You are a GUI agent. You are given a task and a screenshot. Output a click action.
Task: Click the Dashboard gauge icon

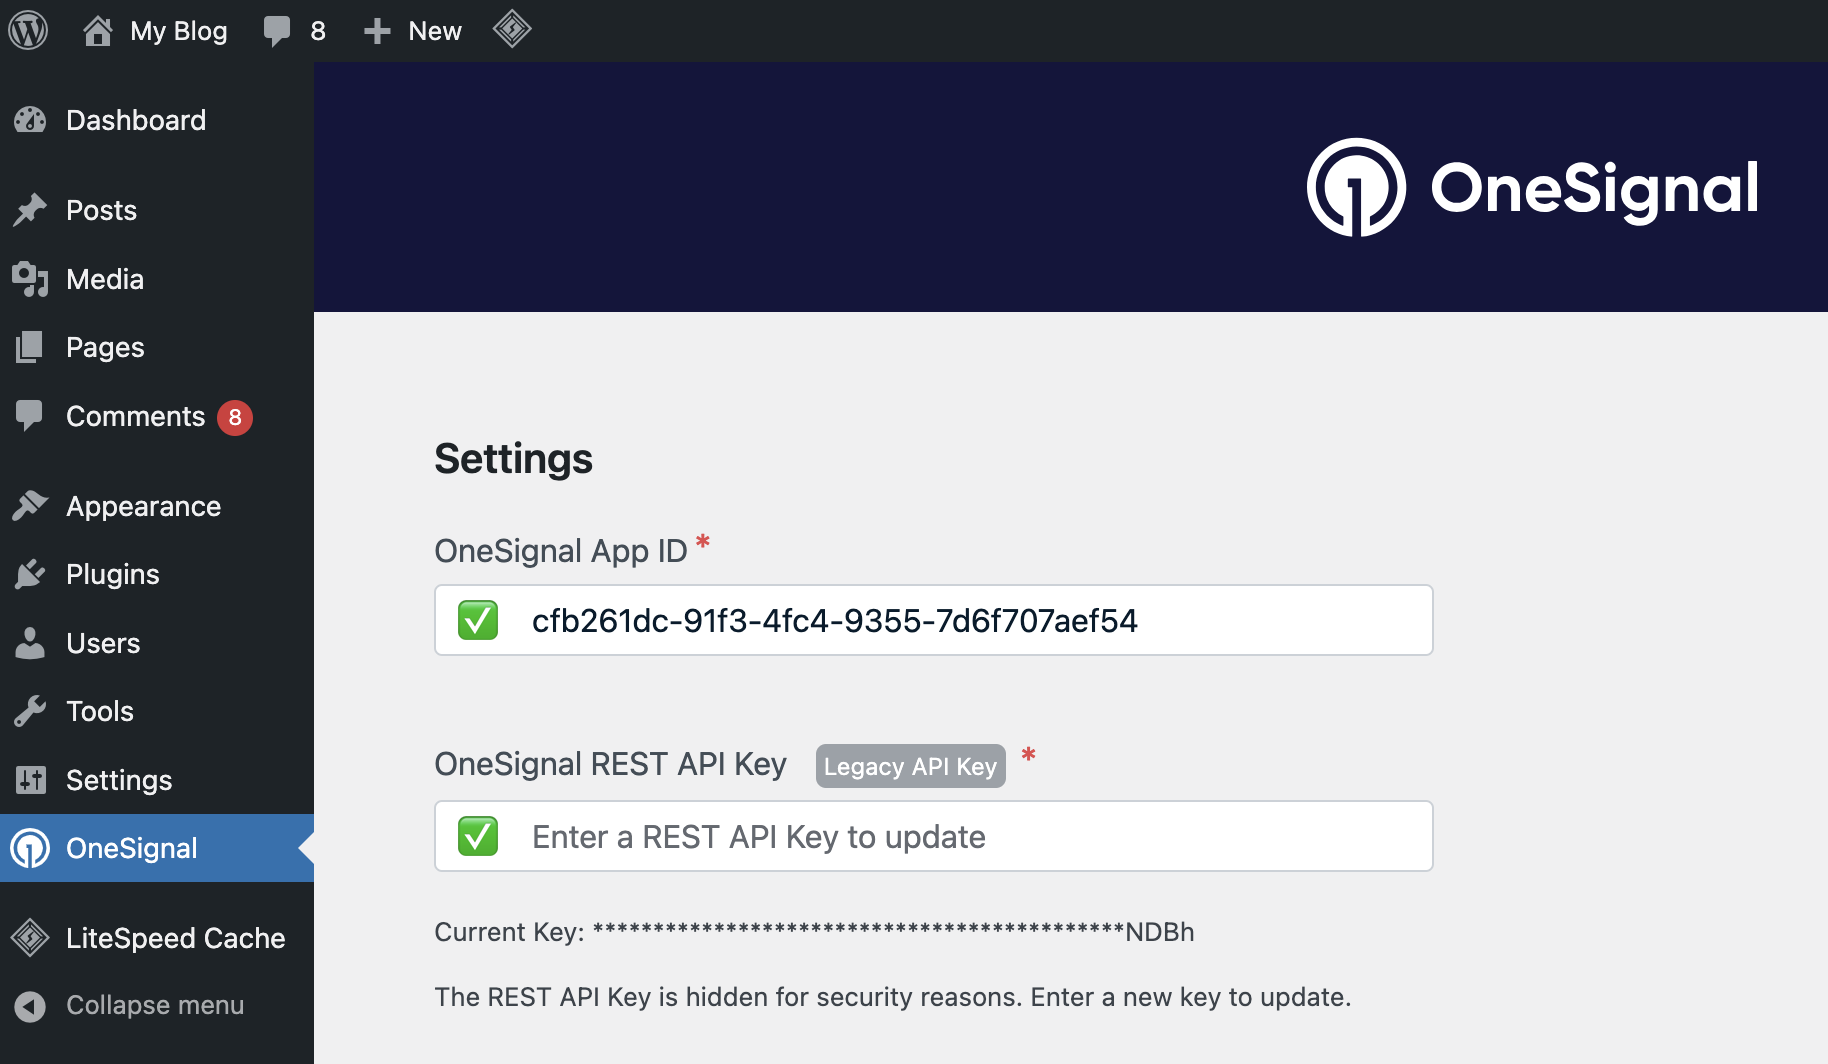point(30,120)
